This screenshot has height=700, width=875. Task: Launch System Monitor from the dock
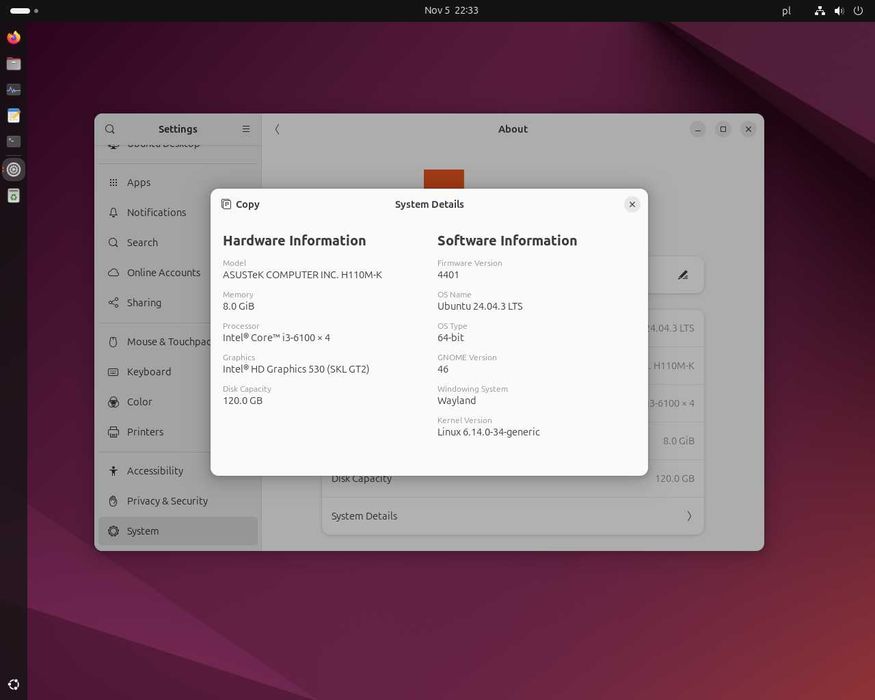(13, 90)
